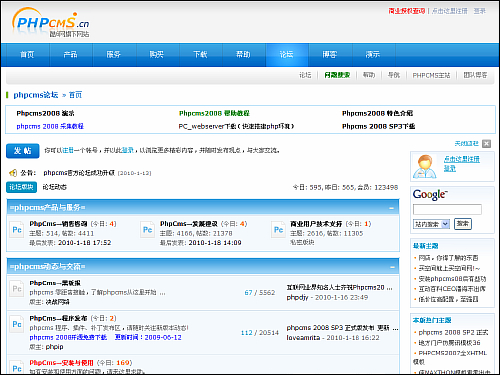Click 登录 in the sidebar user box
This screenshot has width=500, height=375.
[450, 169]
